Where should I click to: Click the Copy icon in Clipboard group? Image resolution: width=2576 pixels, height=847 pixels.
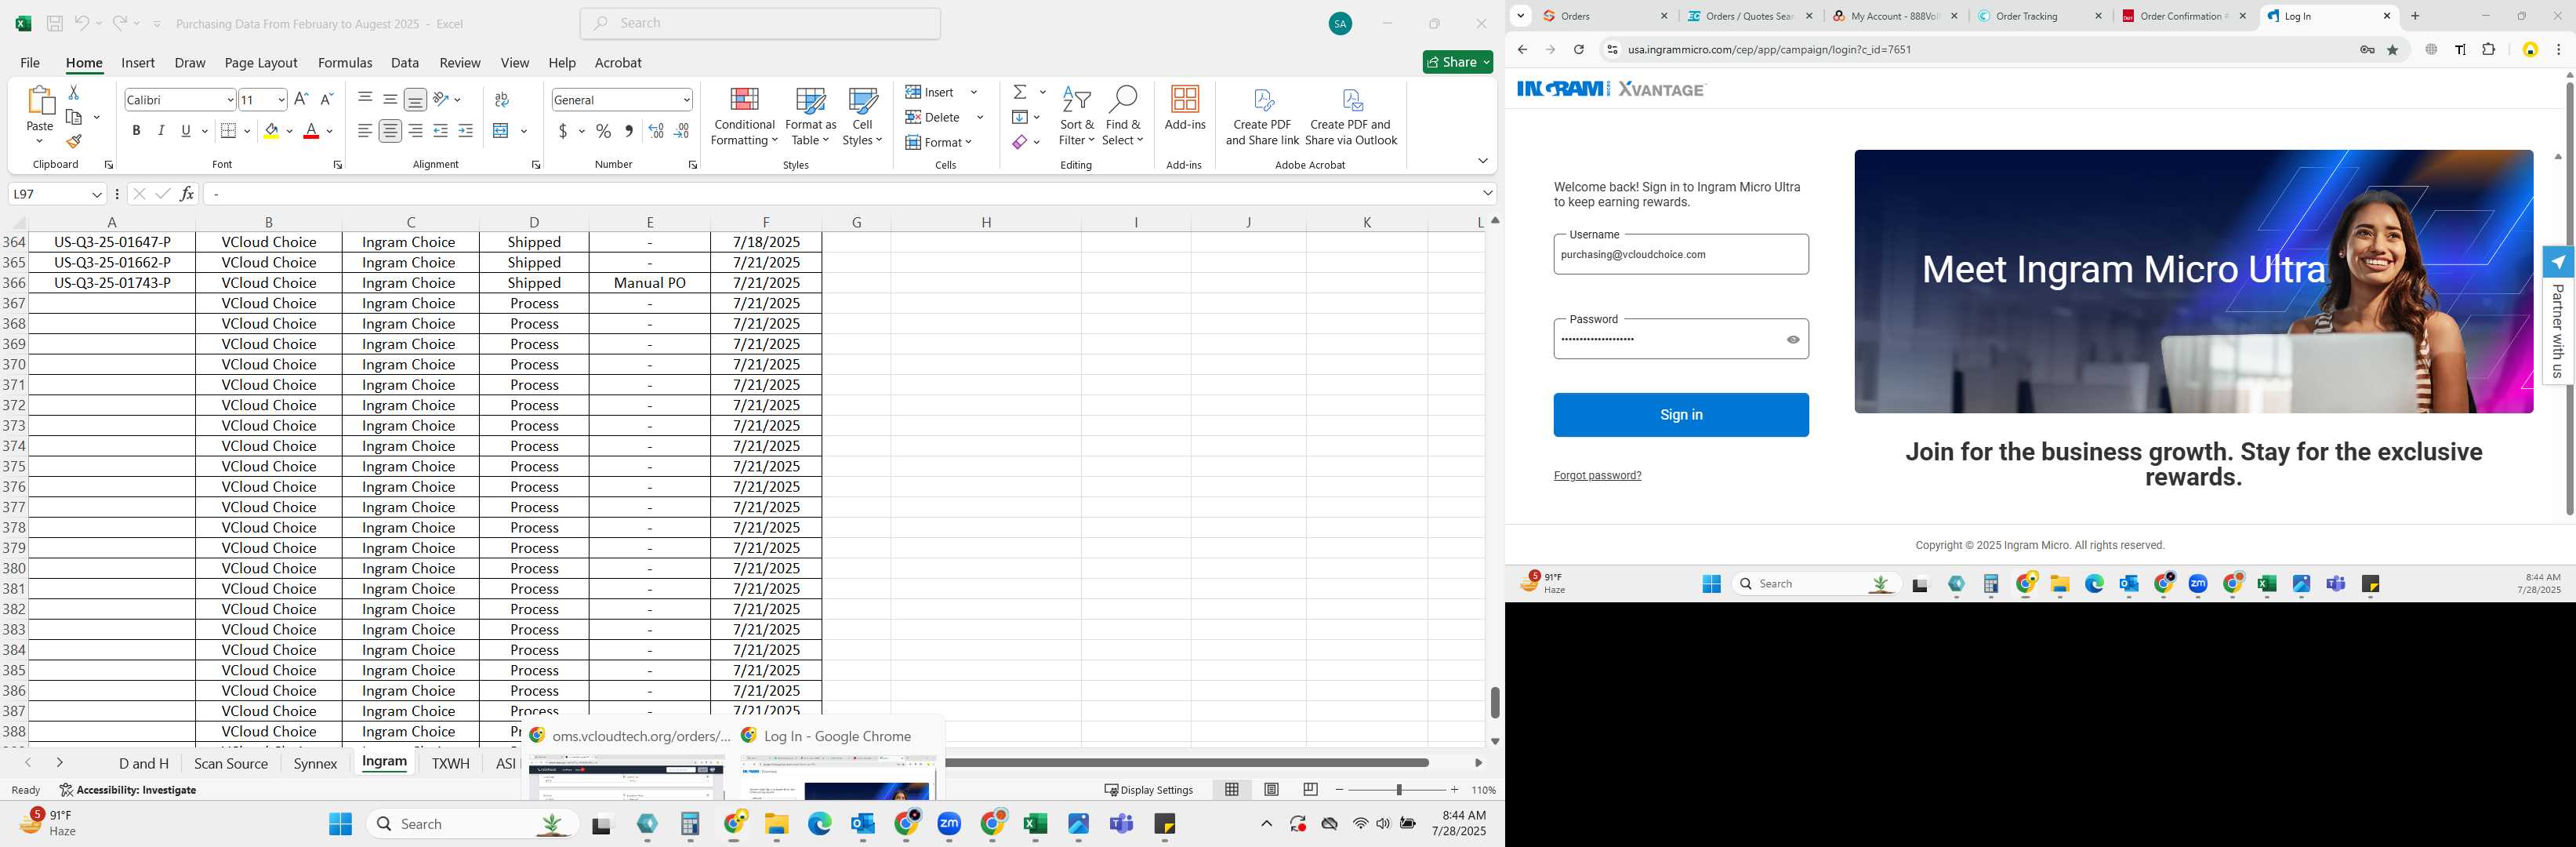point(74,117)
